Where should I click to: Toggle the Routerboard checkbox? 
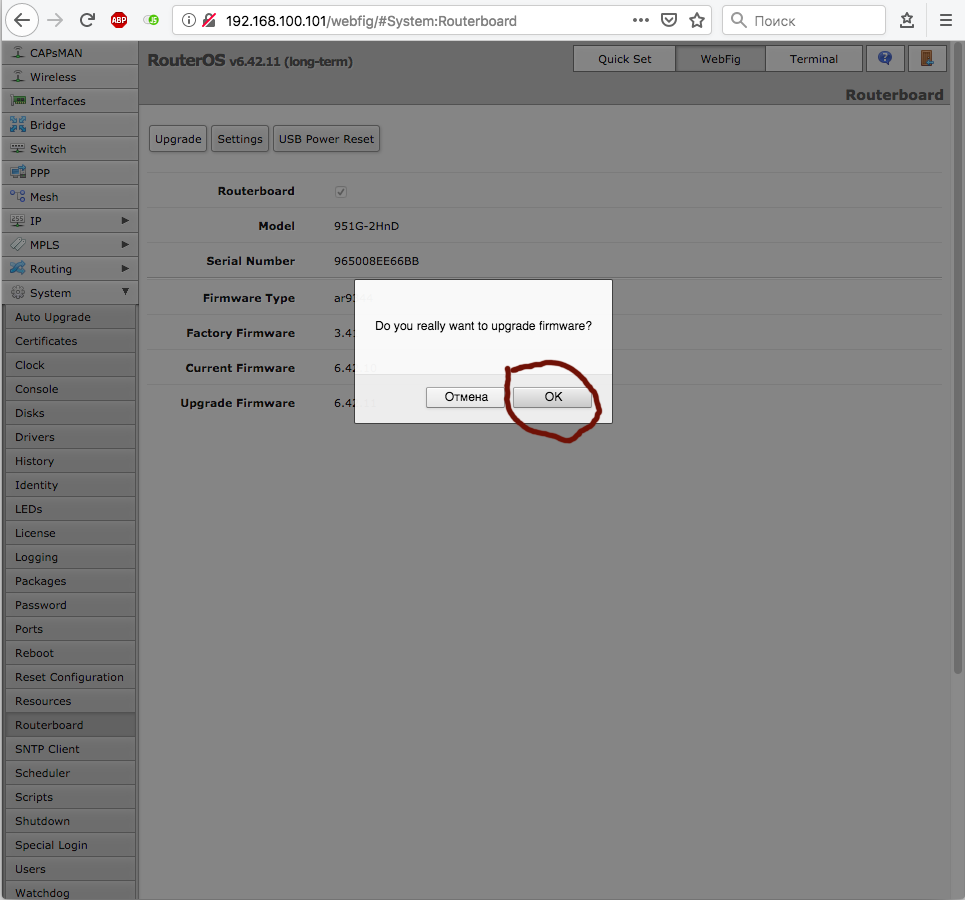pyautogui.click(x=341, y=191)
